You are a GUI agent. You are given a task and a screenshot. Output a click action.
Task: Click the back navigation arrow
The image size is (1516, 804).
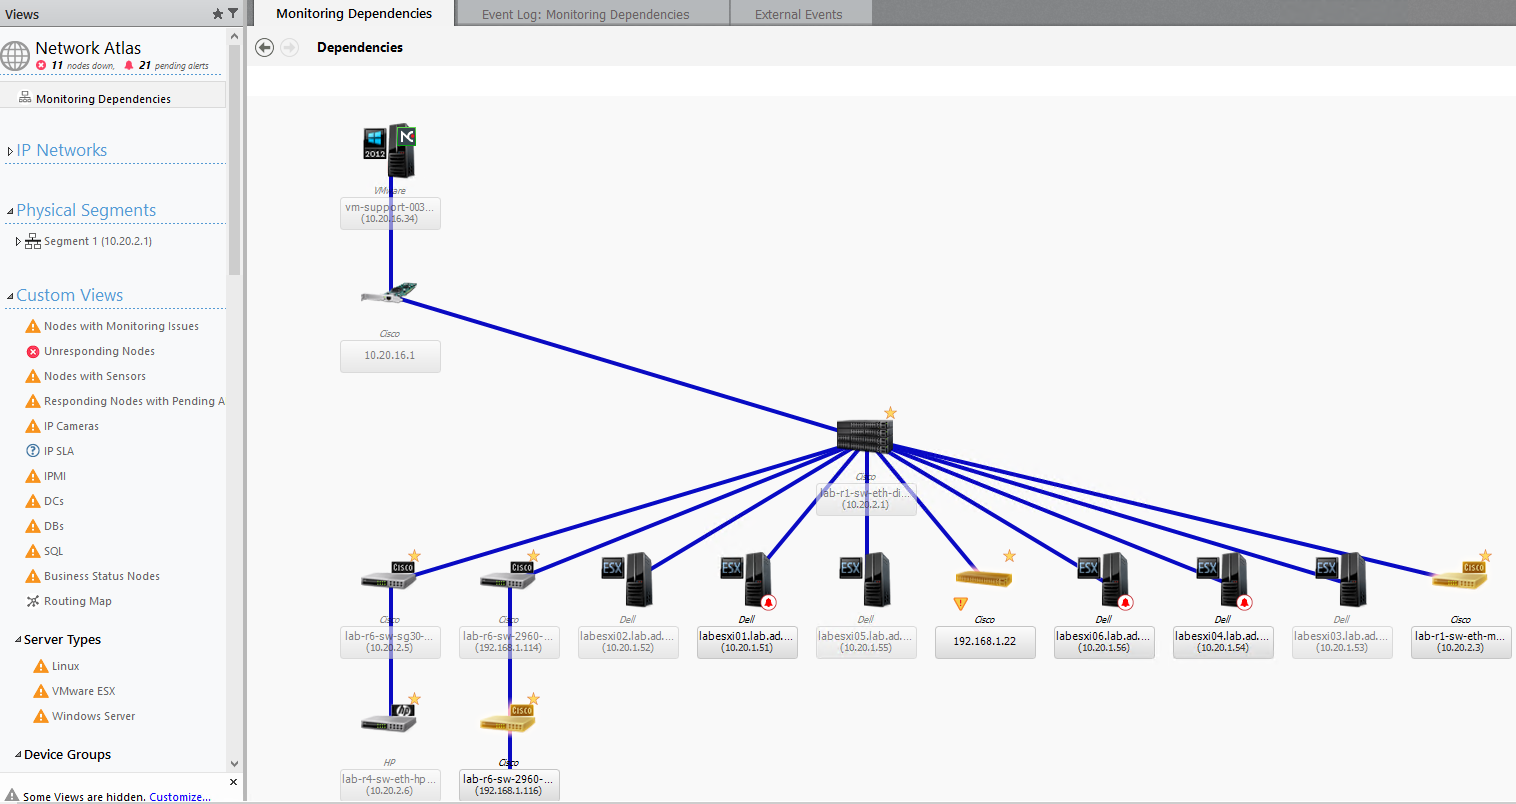coord(264,47)
